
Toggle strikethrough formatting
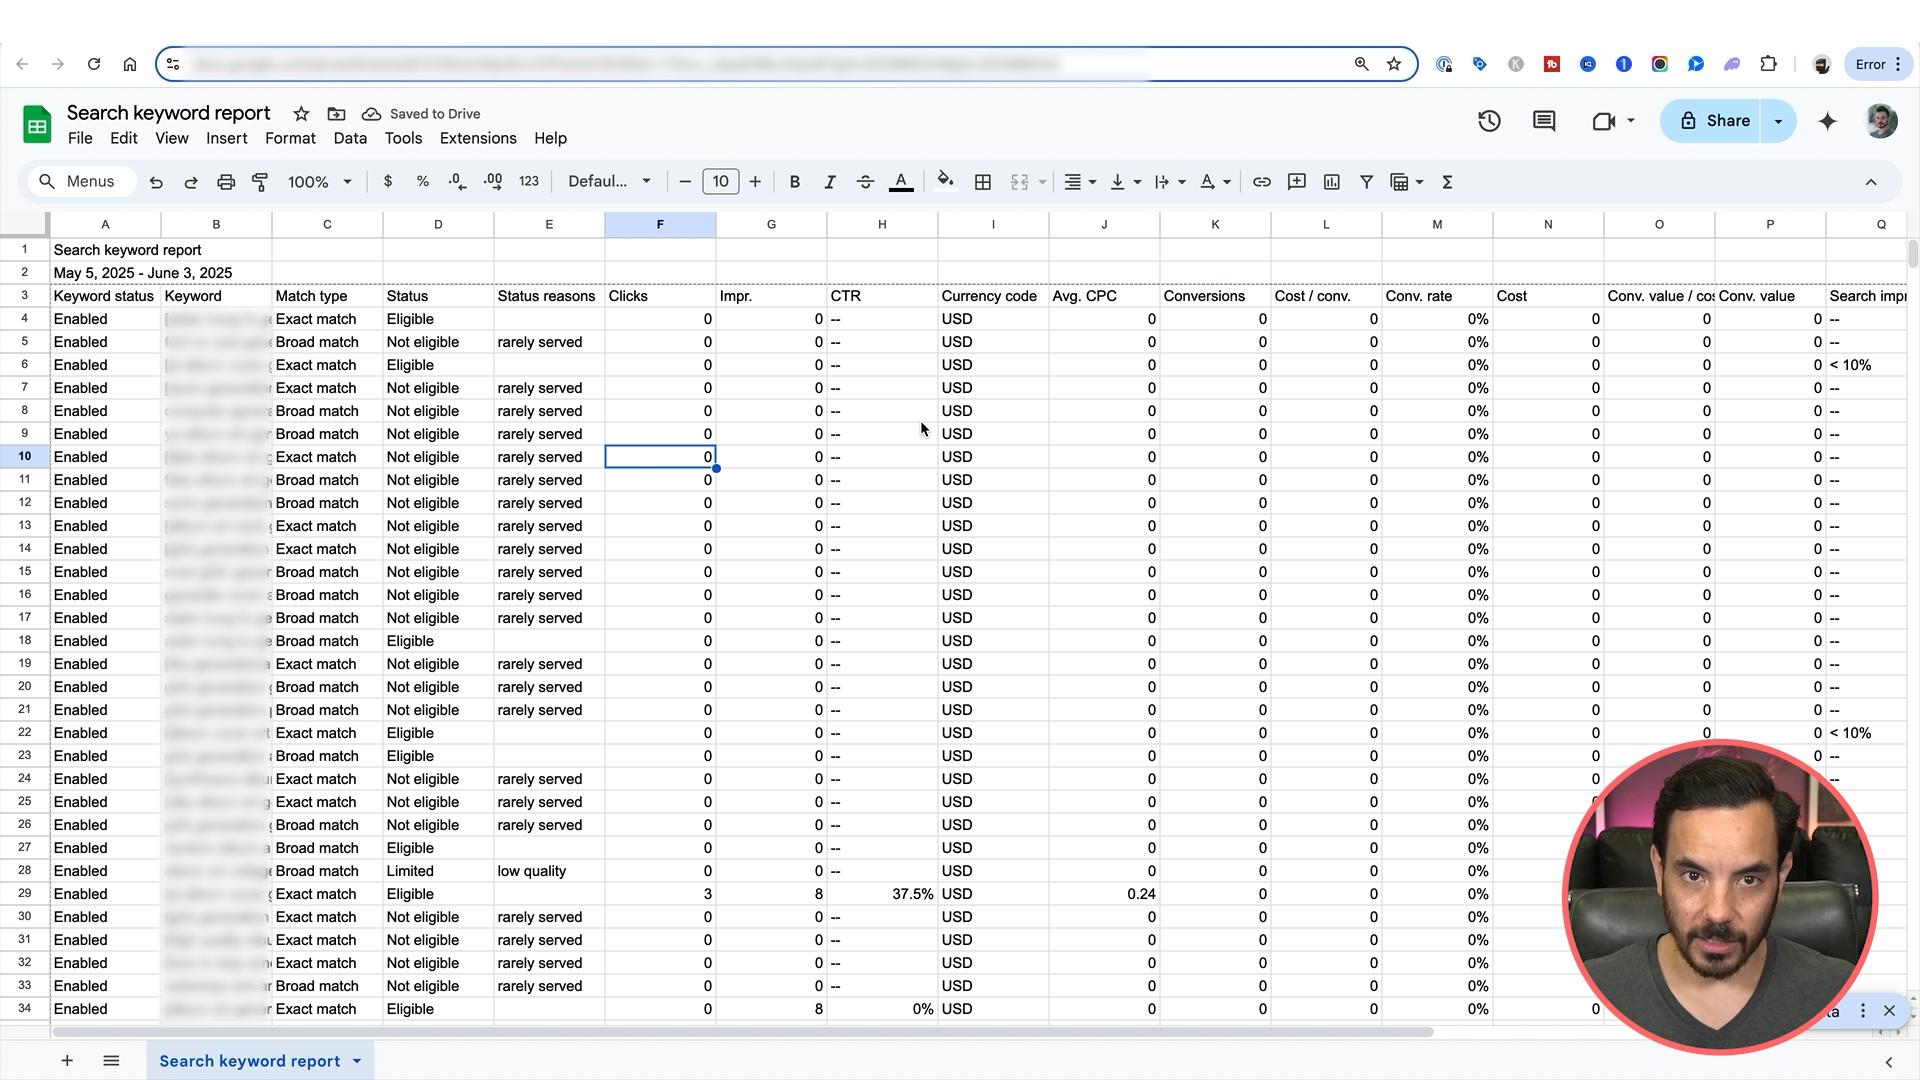[865, 182]
